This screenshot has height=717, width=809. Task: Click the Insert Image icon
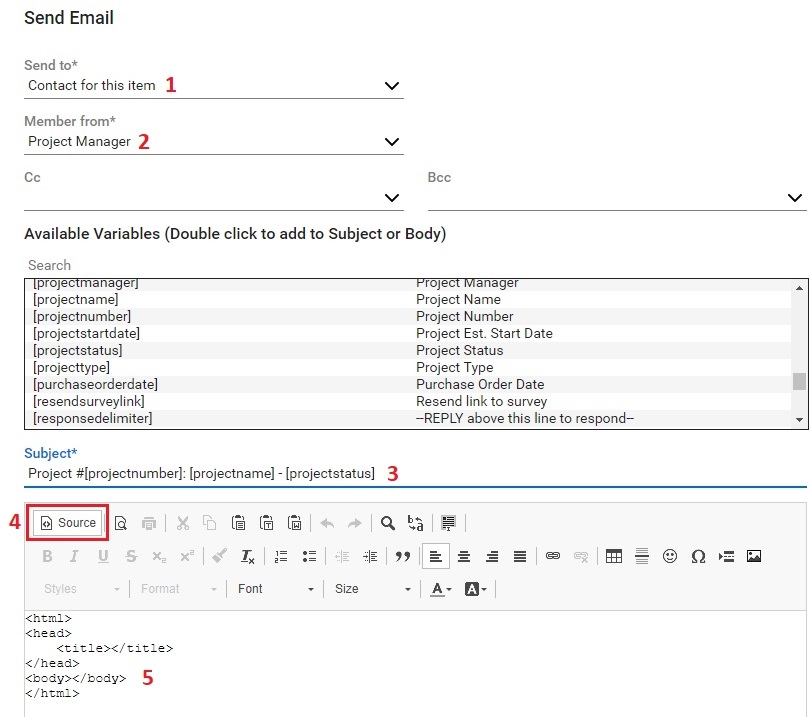(754, 556)
